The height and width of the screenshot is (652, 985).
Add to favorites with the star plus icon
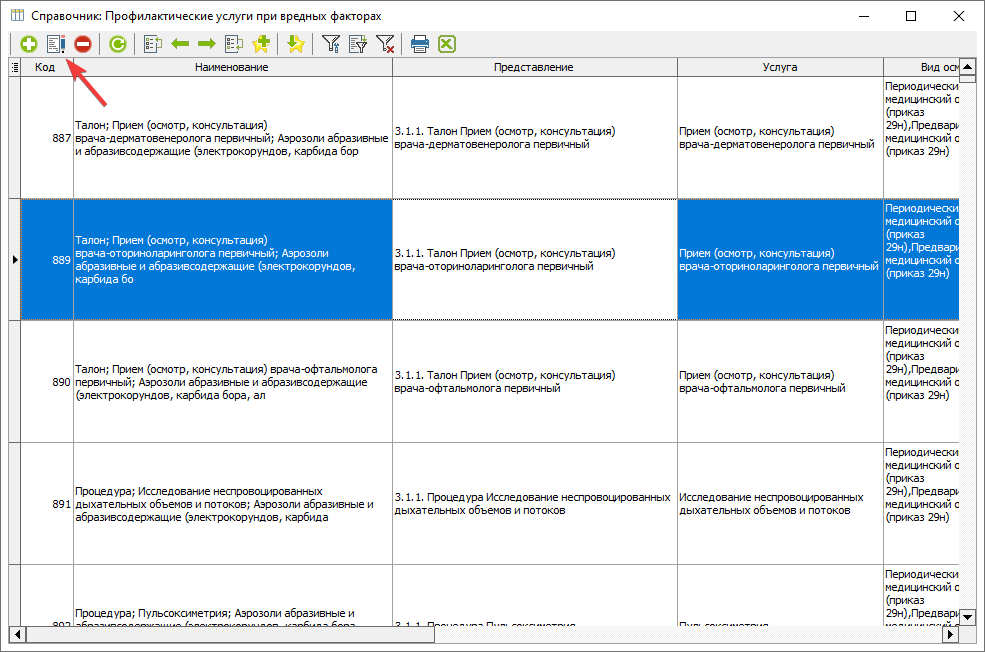pyautogui.click(x=261, y=44)
